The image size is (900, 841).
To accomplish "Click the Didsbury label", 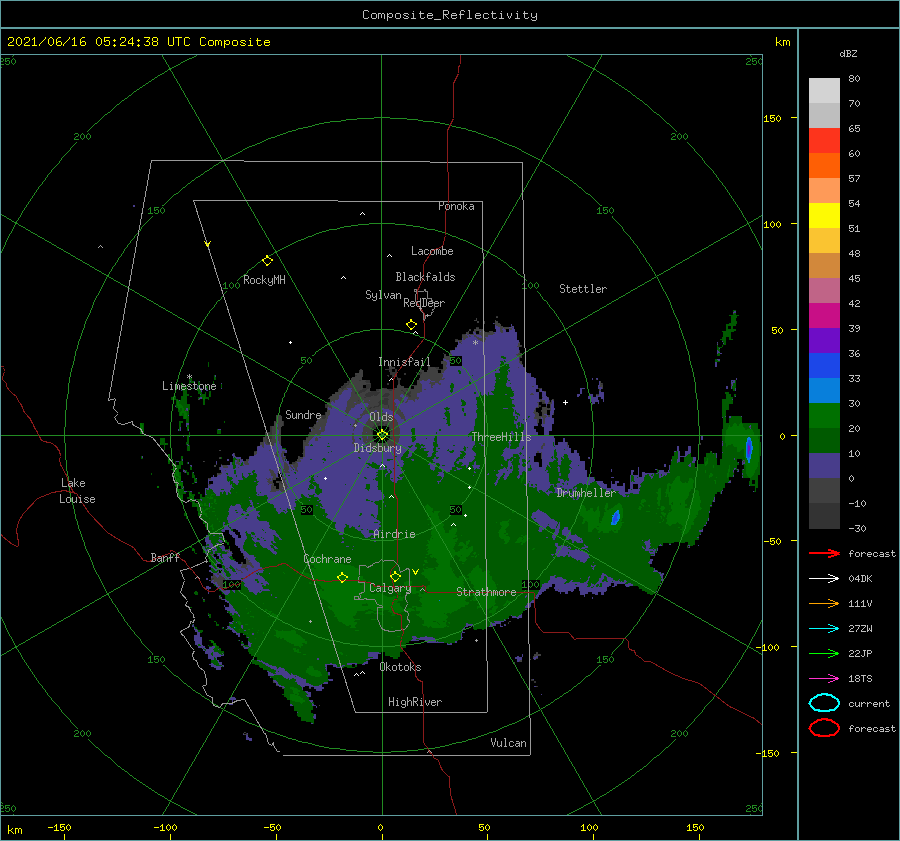I will click(x=377, y=448).
